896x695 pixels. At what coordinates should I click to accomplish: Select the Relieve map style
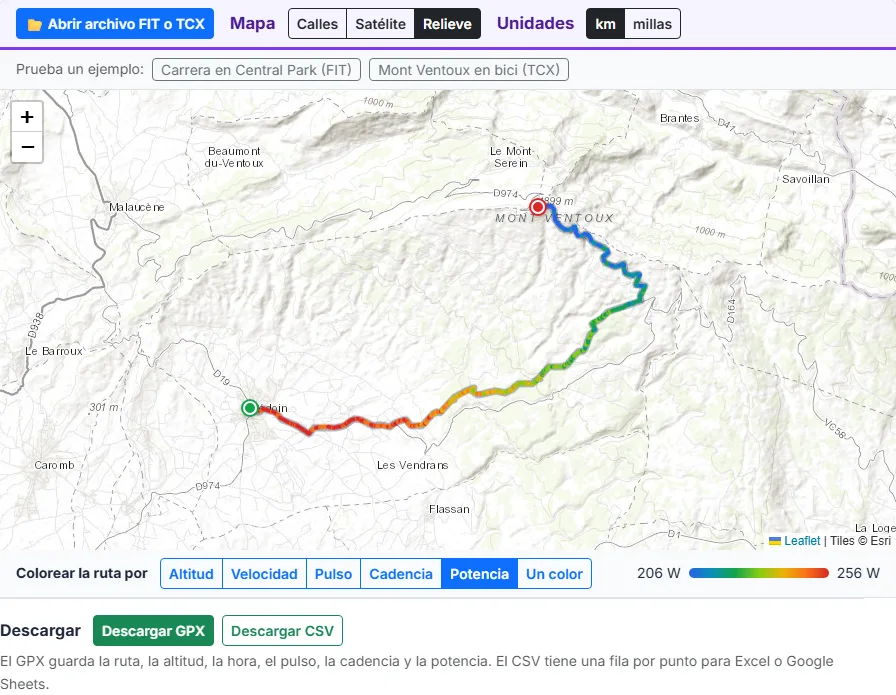point(447,24)
